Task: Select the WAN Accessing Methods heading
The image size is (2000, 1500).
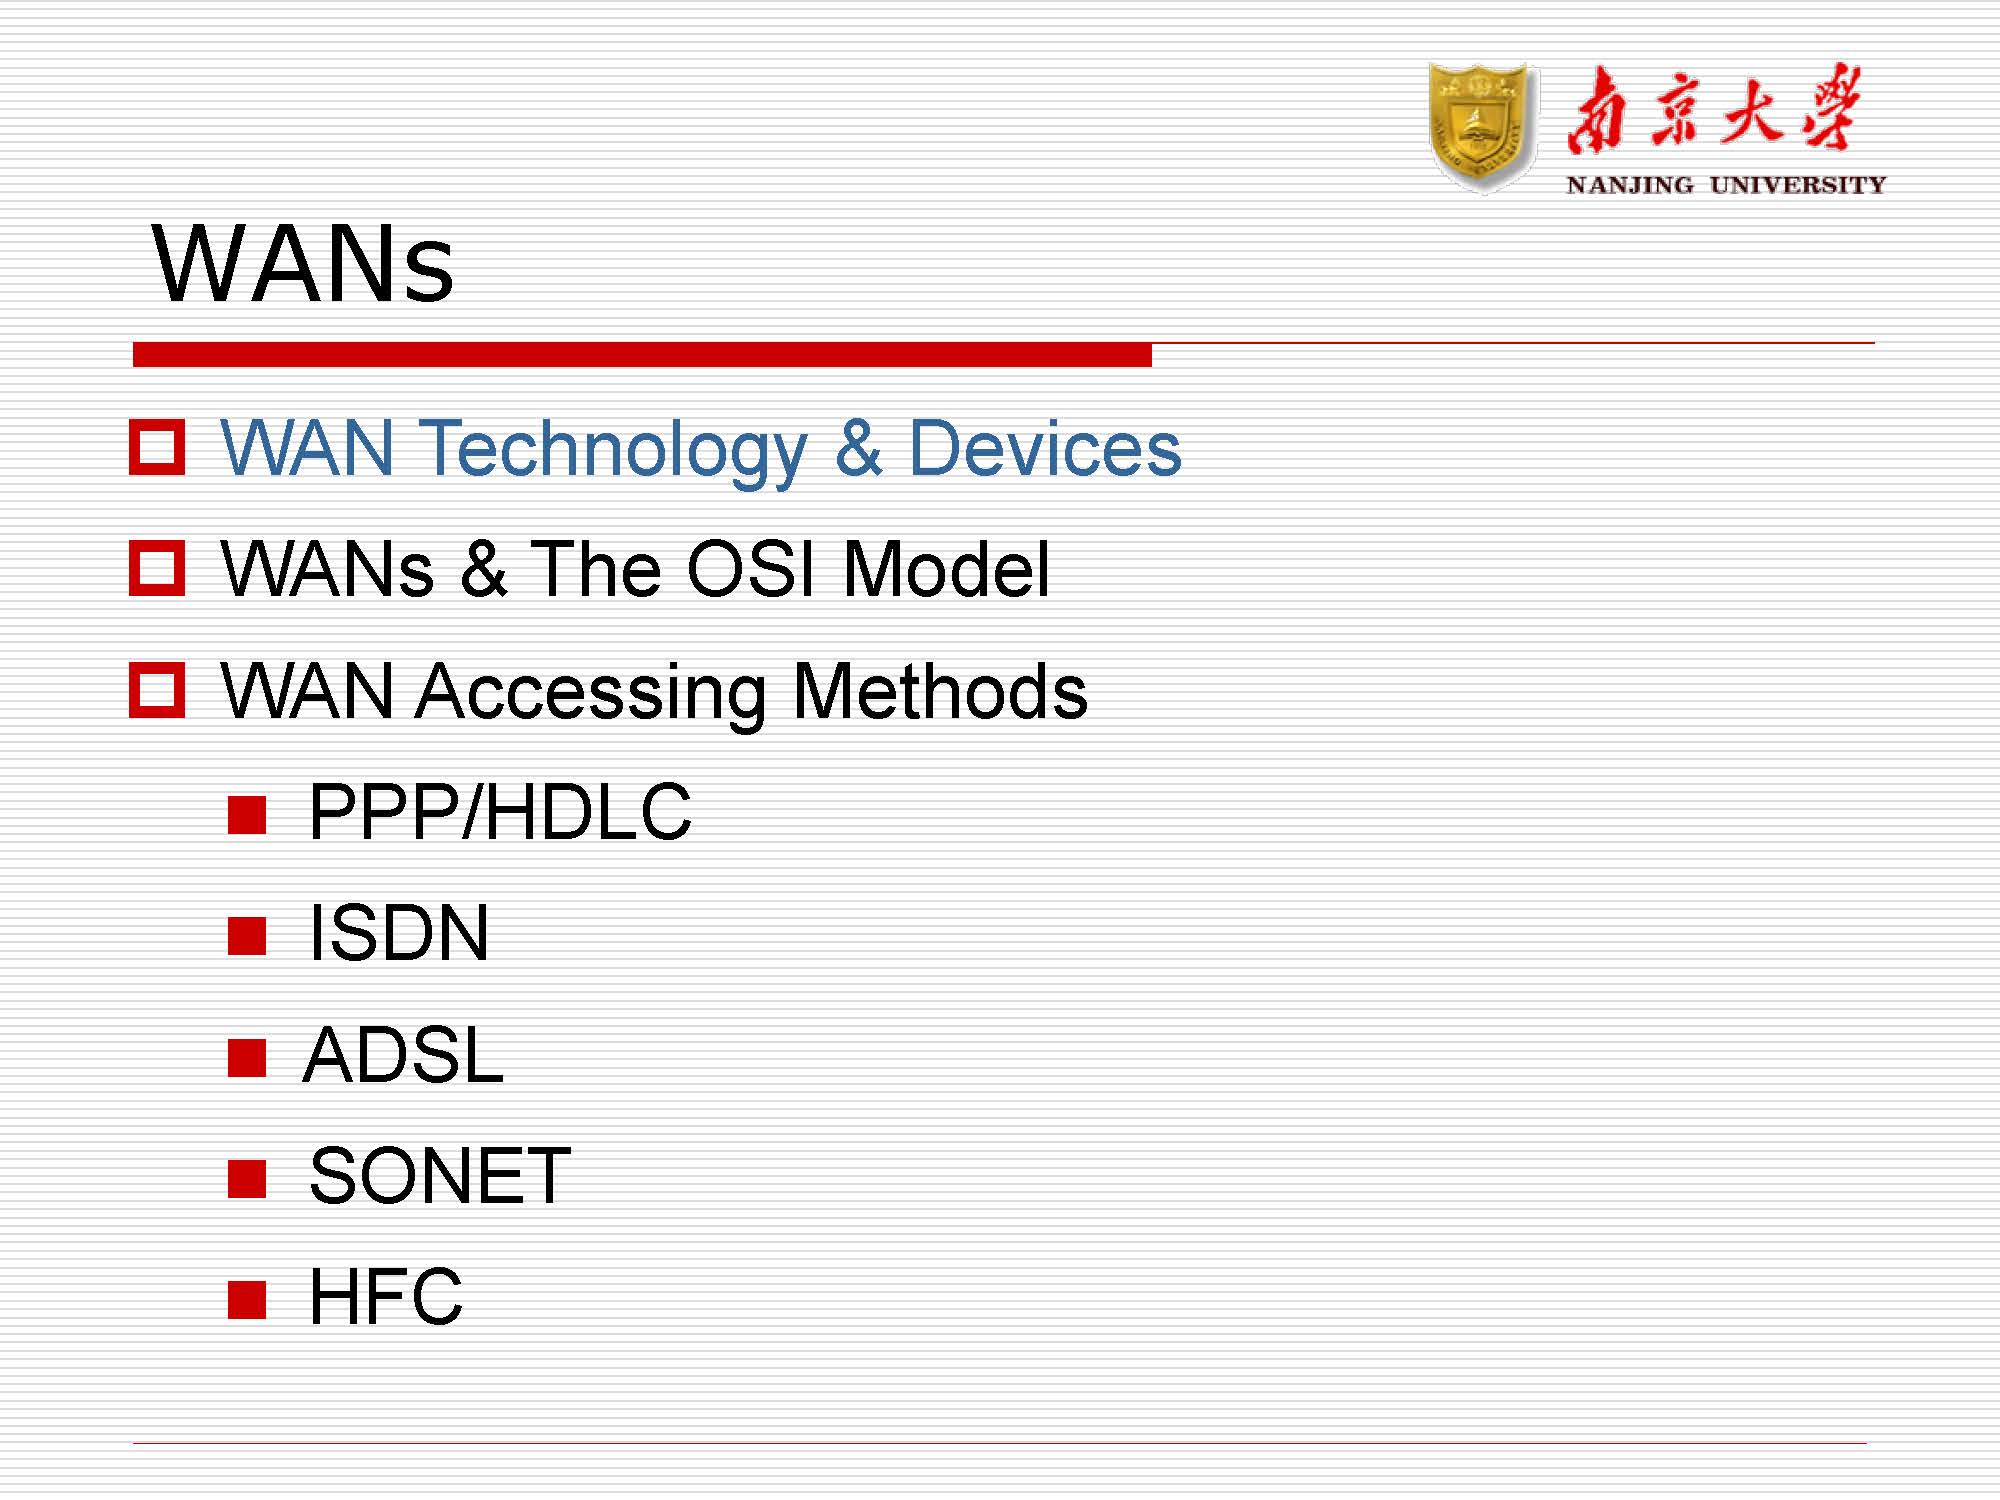Action: [x=653, y=691]
